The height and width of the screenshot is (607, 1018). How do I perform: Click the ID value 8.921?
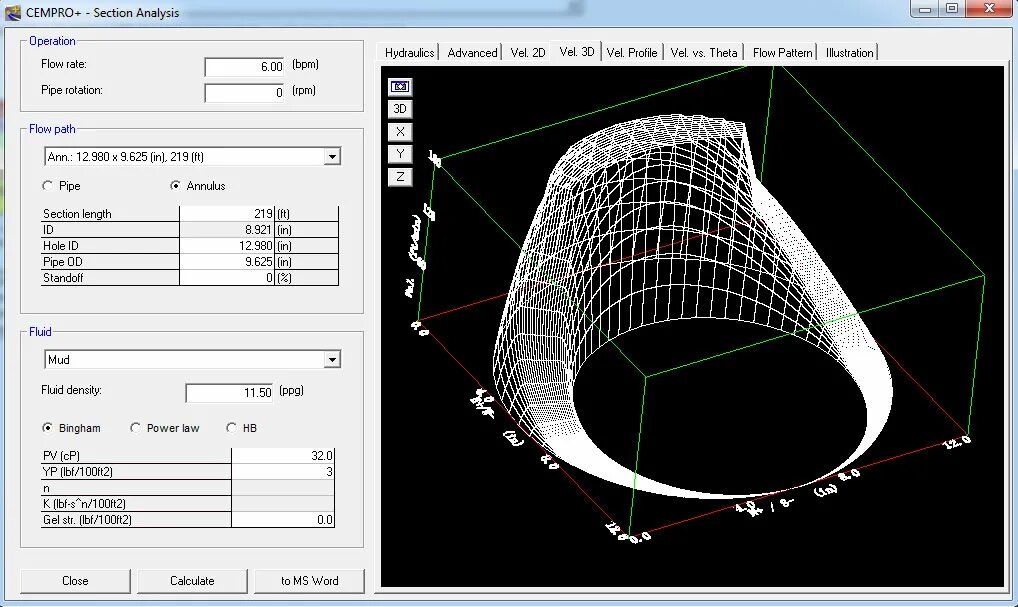tap(227, 230)
